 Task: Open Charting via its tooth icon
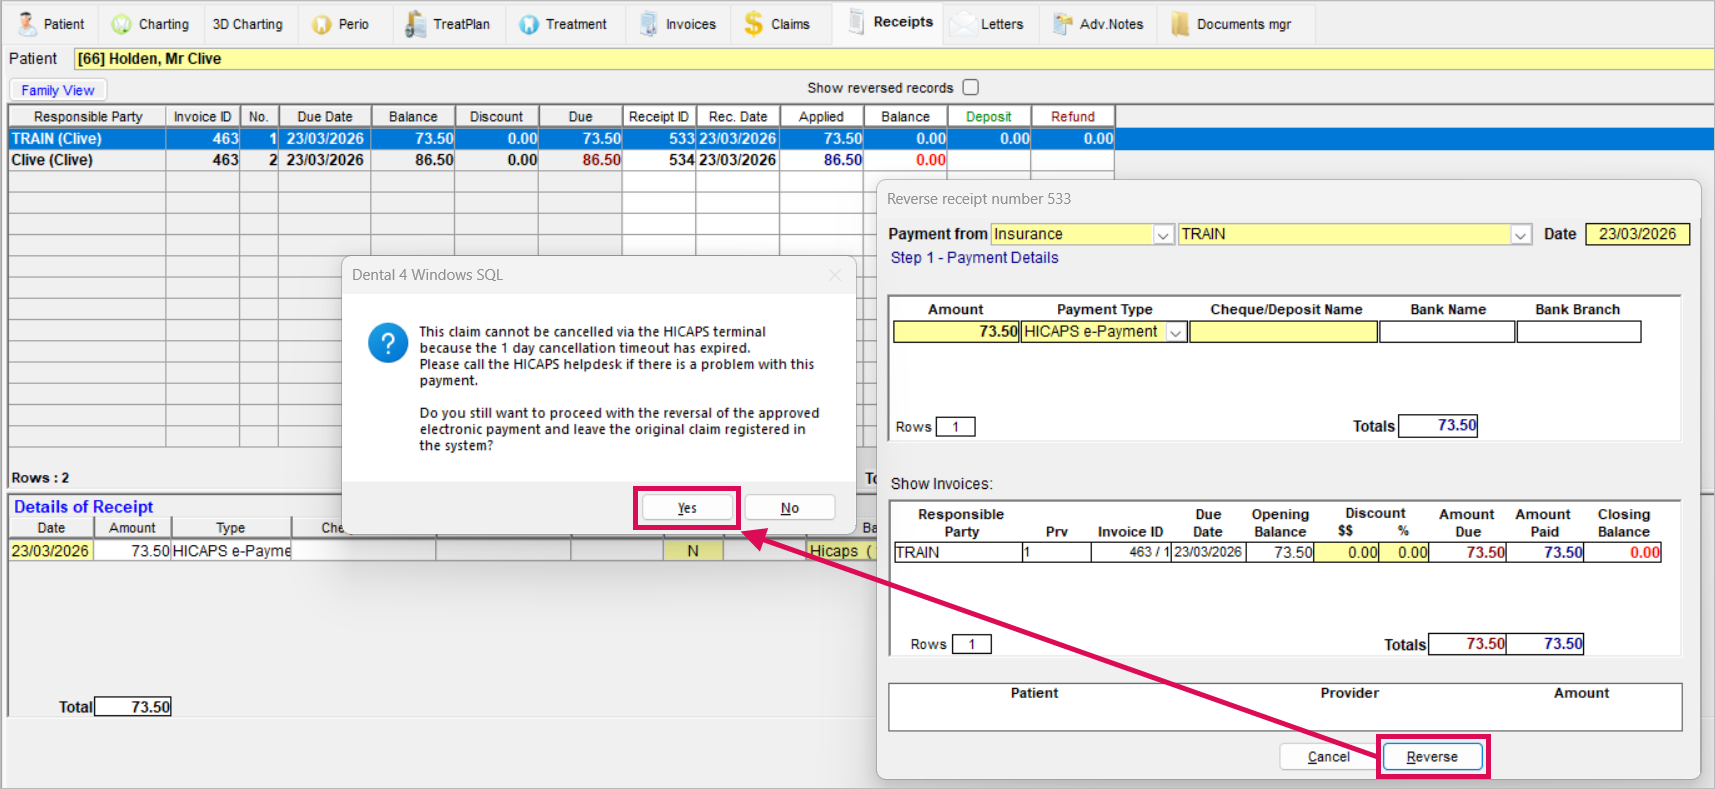[121, 24]
